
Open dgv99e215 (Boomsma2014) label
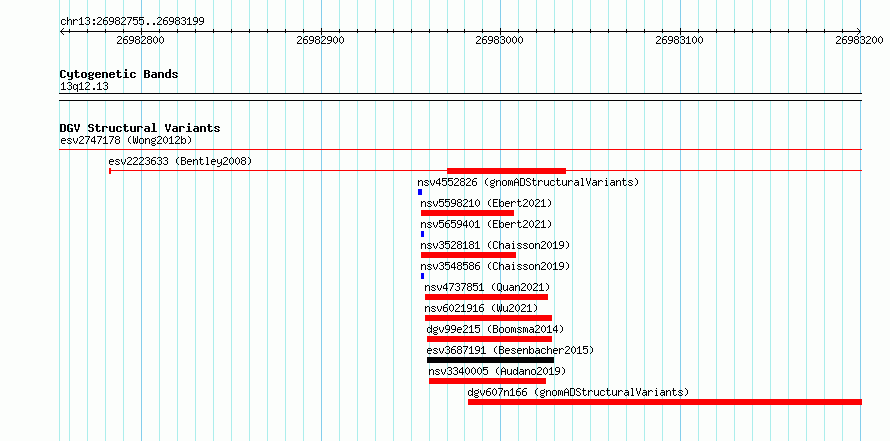(x=495, y=329)
